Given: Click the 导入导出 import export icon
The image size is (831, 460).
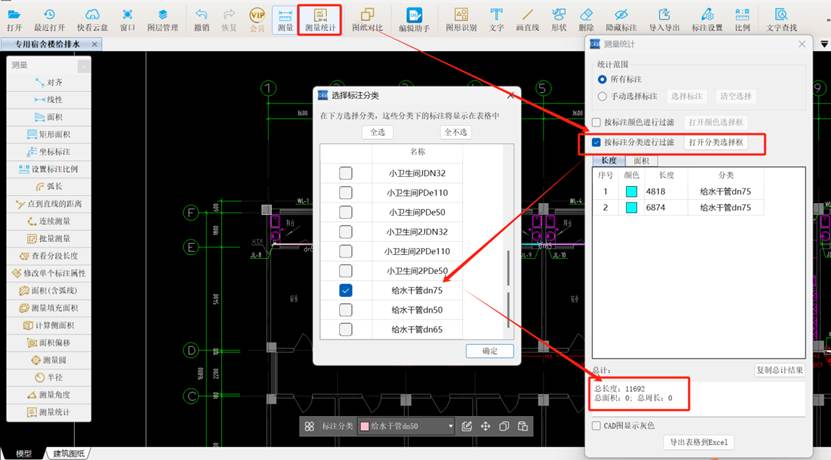Looking at the screenshot, I should (664, 20).
